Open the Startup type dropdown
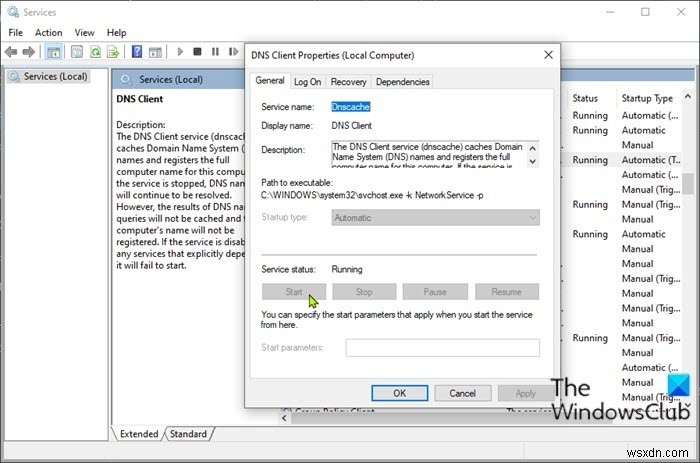The height and width of the screenshot is (463, 700). pyautogui.click(x=435, y=218)
